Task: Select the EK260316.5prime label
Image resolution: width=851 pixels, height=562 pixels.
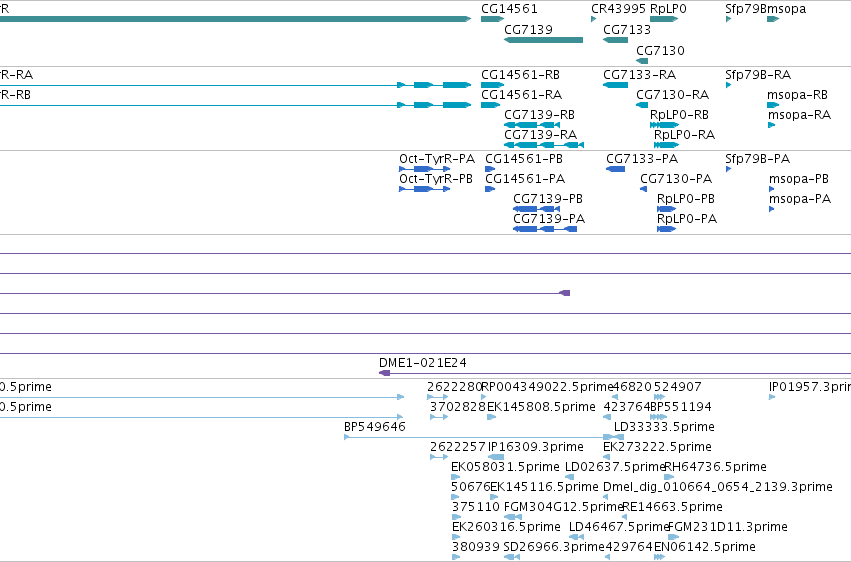Action: (506, 527)
